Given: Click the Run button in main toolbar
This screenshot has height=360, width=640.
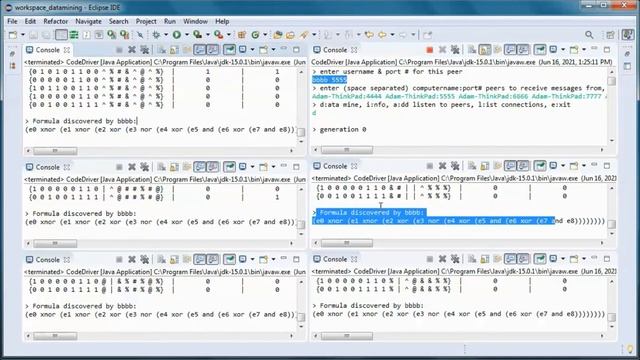Looking at the screenshot, I should (x=177, y=35).
